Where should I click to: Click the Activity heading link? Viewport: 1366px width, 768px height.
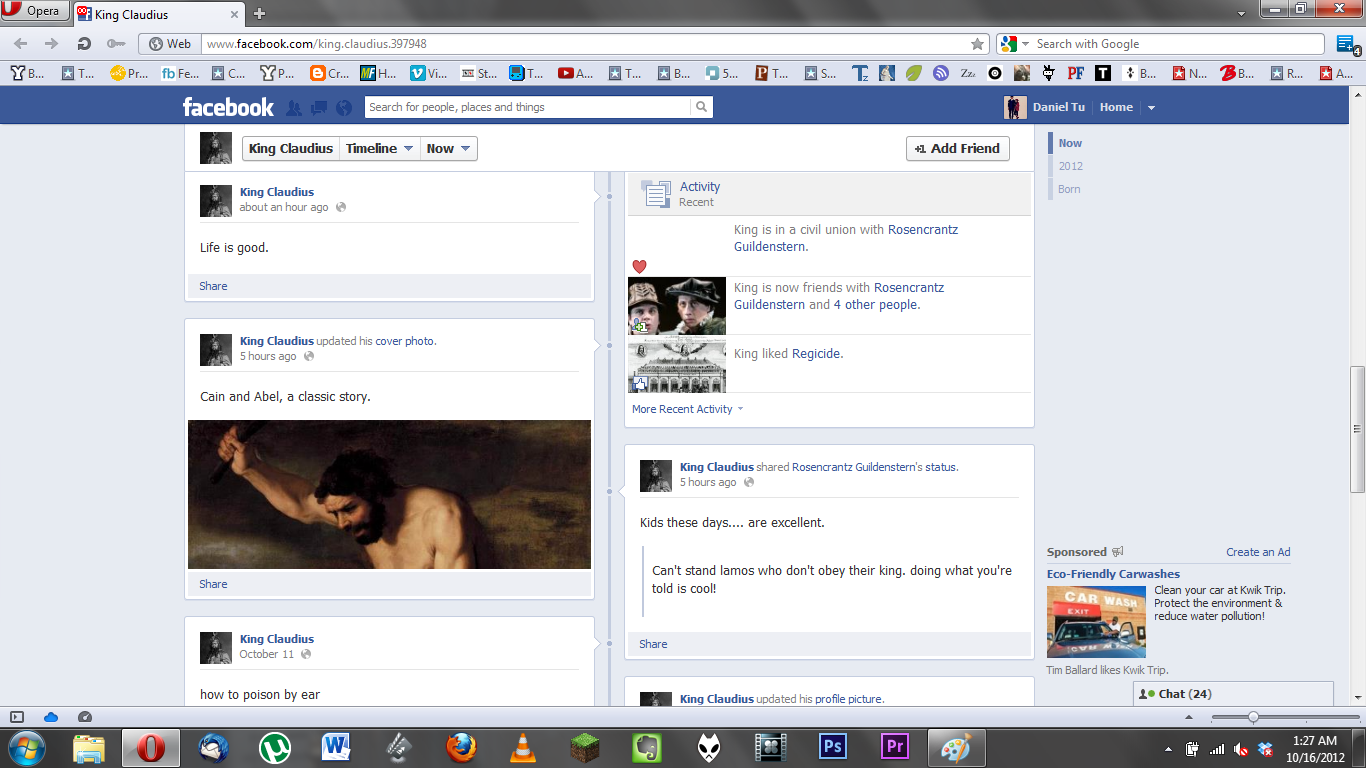click(x=699, y=186)
